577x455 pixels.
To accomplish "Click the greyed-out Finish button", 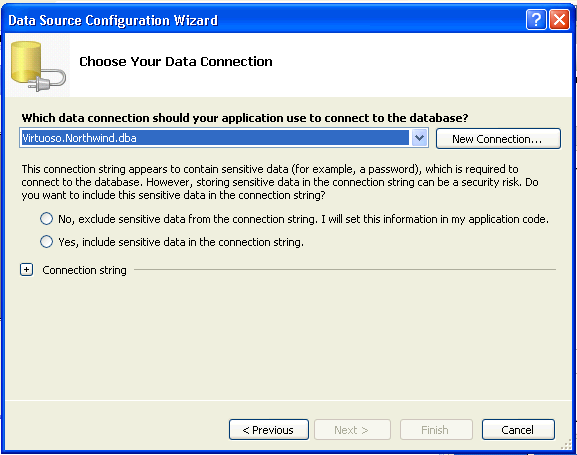I will pyautogui.click(x=436, y=430).
